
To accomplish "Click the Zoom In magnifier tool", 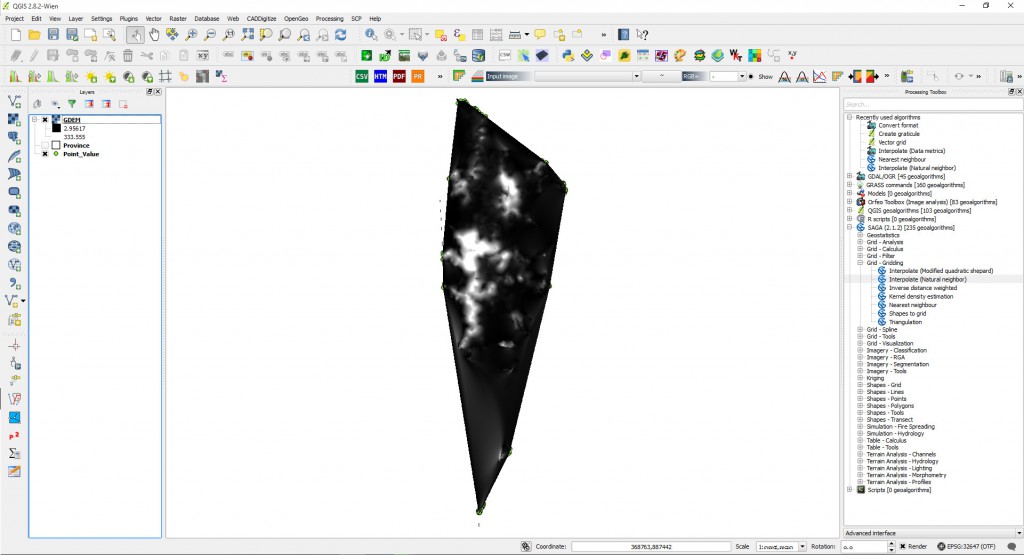I will (191, 35).
